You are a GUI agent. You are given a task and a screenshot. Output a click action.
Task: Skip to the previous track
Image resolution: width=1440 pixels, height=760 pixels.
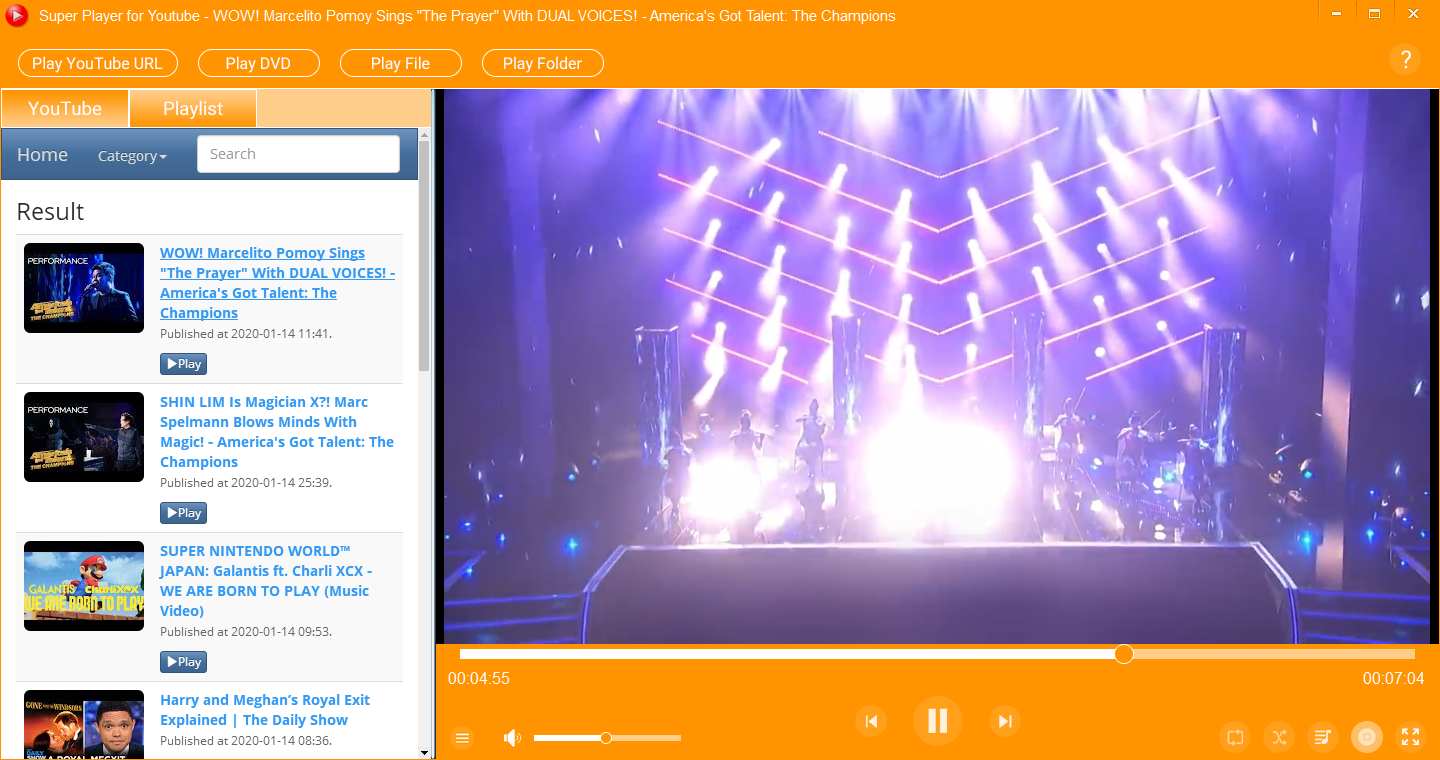871,721
